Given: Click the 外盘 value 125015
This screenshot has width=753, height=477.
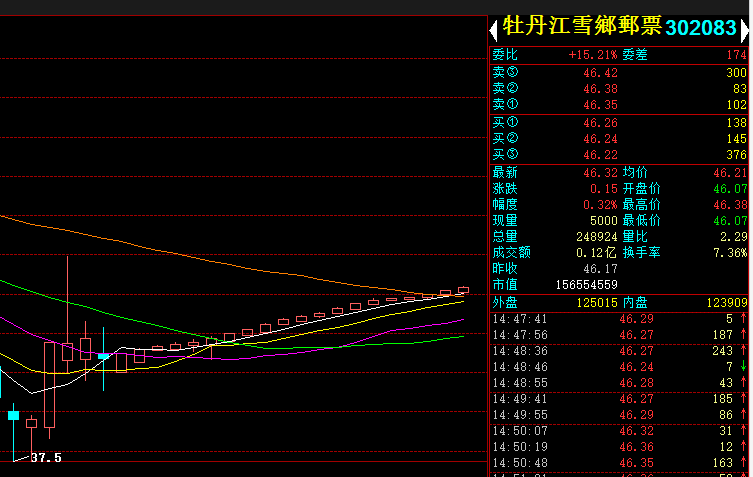Looking at the screenshot, I should point(597,303).
